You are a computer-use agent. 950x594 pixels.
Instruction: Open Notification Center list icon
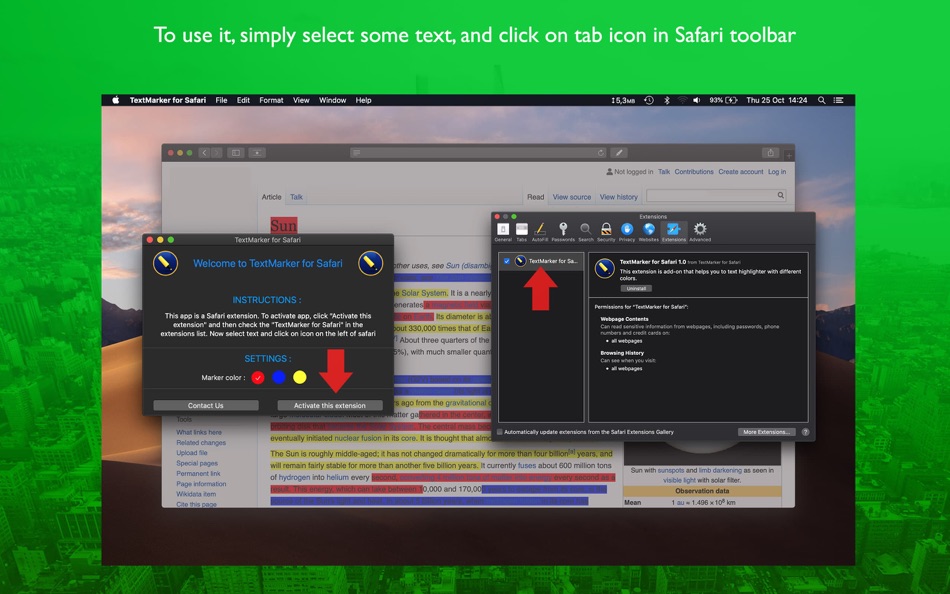pyautogui.click(x=839, y=100)
